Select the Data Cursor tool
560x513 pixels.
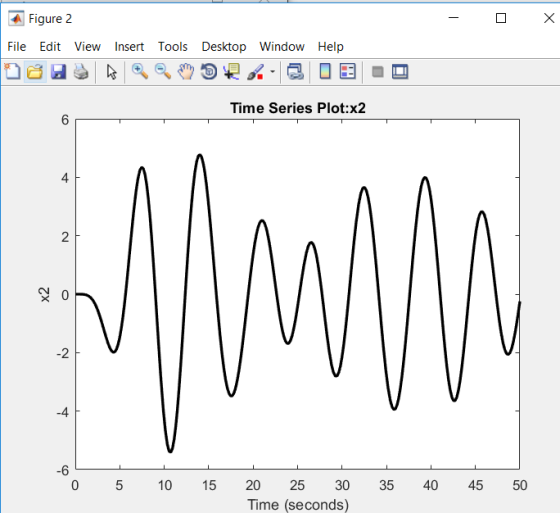tap(231, 71)
